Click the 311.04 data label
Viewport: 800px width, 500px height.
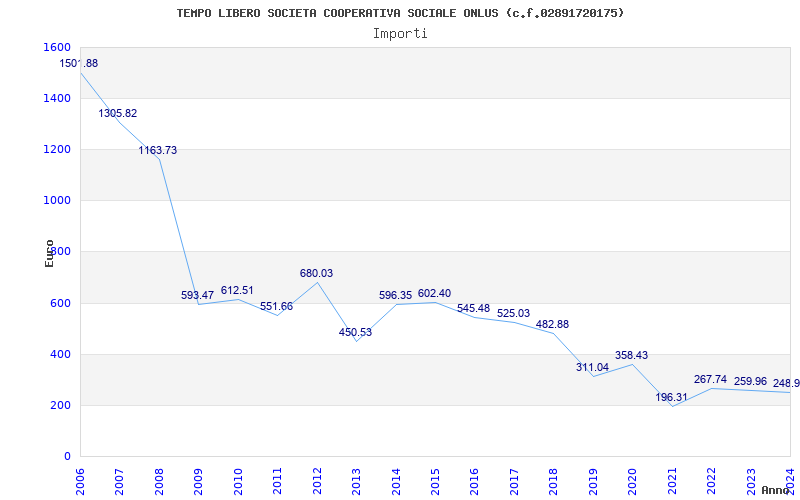click(592, 367)
